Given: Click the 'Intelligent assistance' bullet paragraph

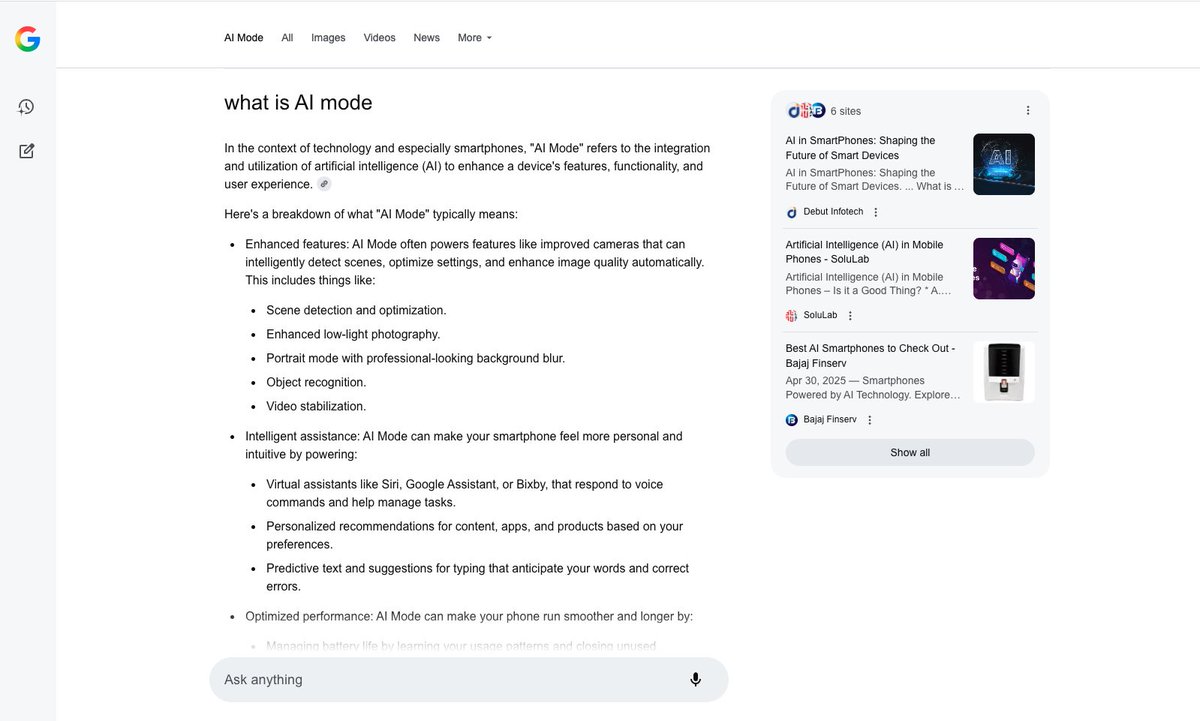Looking at the screenshot, I should point(464,445).
